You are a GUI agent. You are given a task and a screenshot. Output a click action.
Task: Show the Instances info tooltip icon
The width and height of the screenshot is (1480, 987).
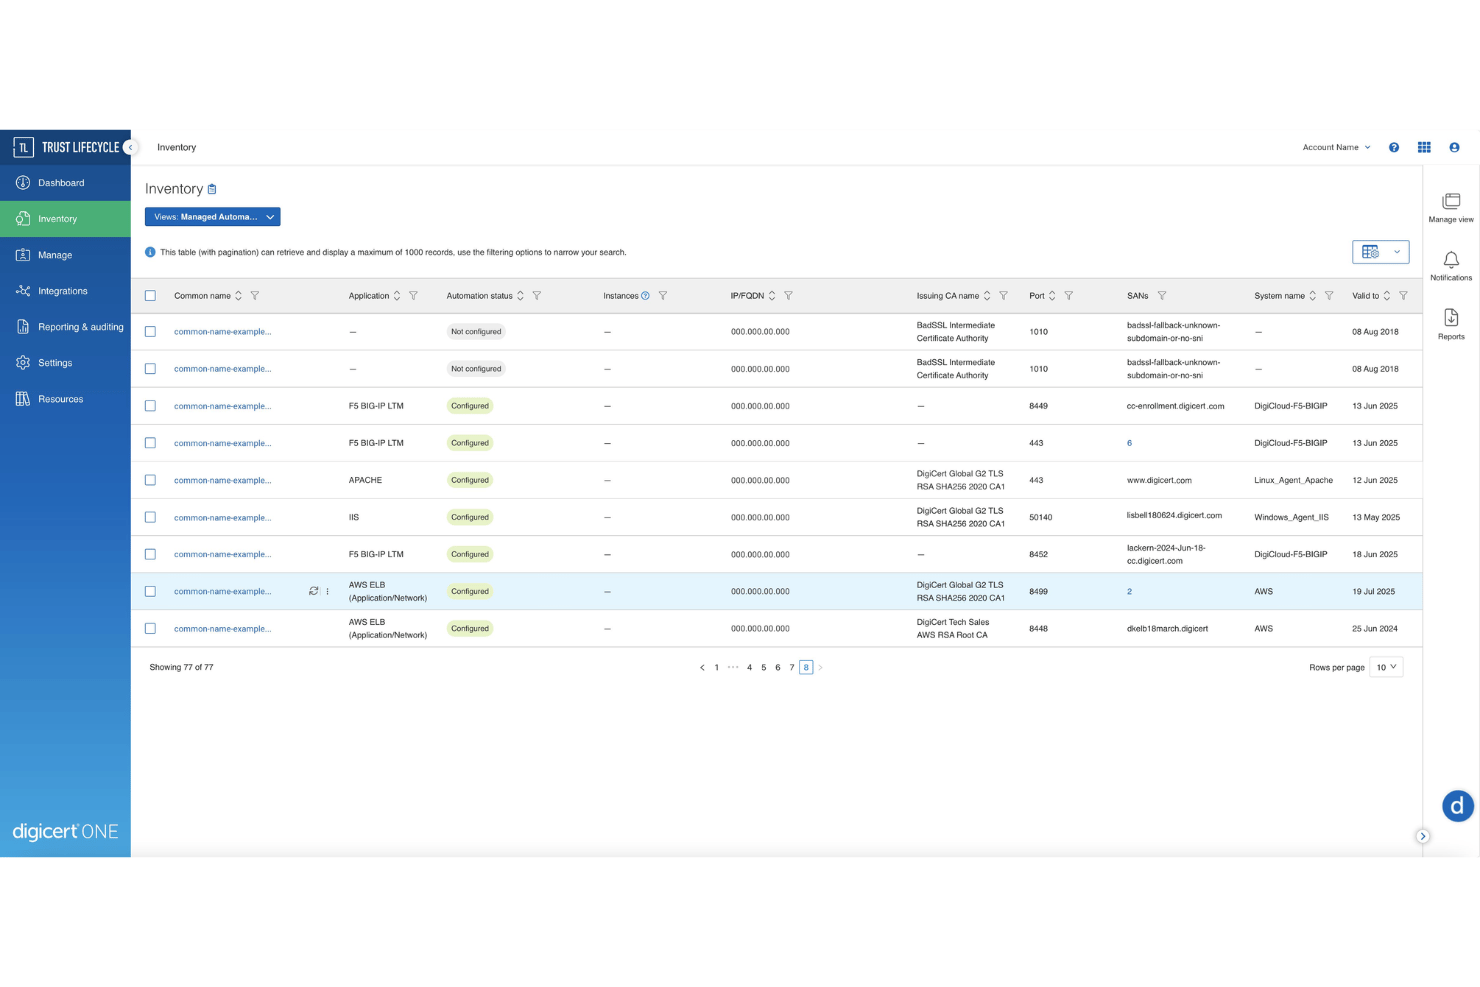(x=645, y=296)
